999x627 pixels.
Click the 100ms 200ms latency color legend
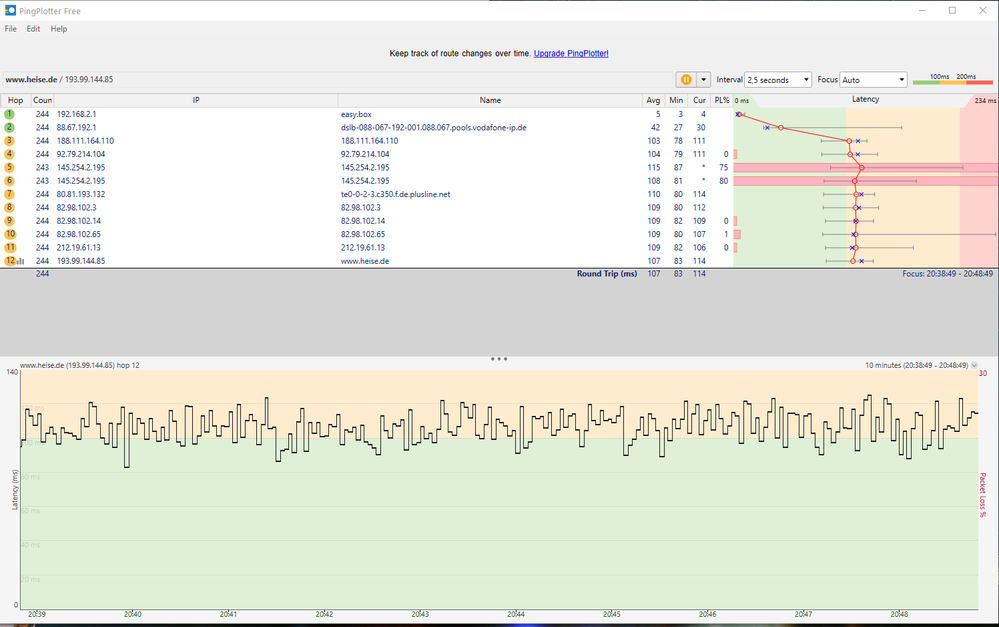(x=952, y=80)
